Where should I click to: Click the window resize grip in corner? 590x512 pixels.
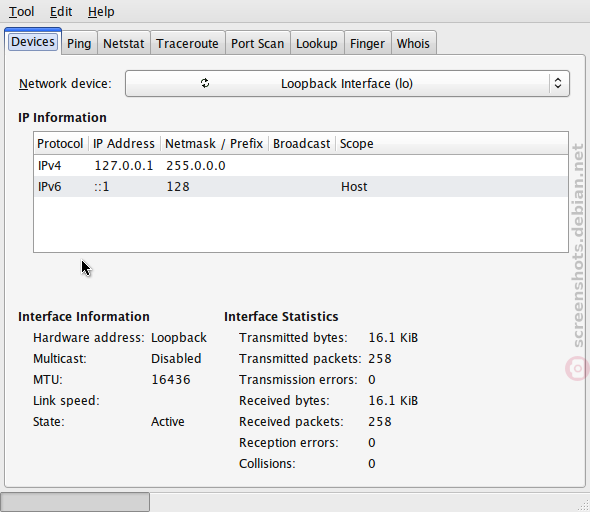(583, 505)
